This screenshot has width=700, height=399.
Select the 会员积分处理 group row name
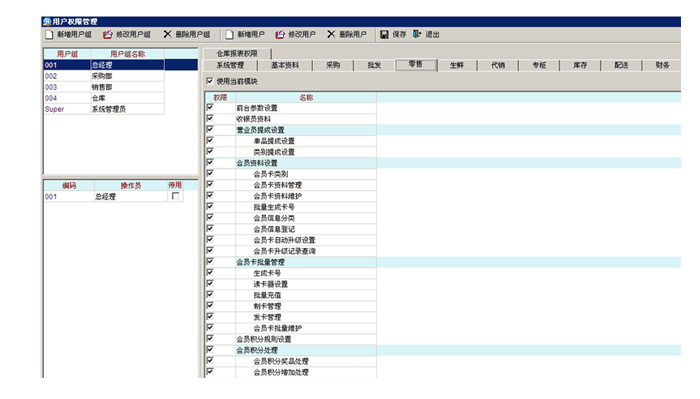click(x=257, y=350)
